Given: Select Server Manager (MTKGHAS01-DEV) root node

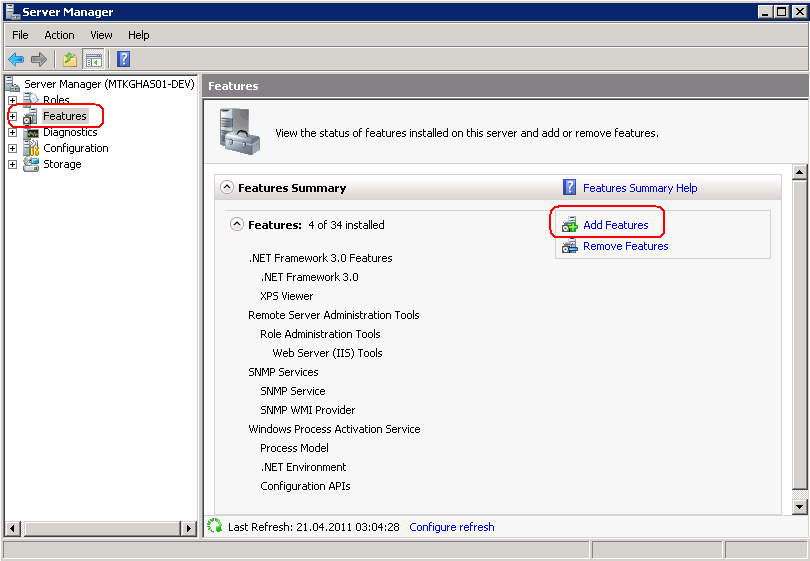Looking at the screenshot, I should pyautogui.click(x=109, y=84).
